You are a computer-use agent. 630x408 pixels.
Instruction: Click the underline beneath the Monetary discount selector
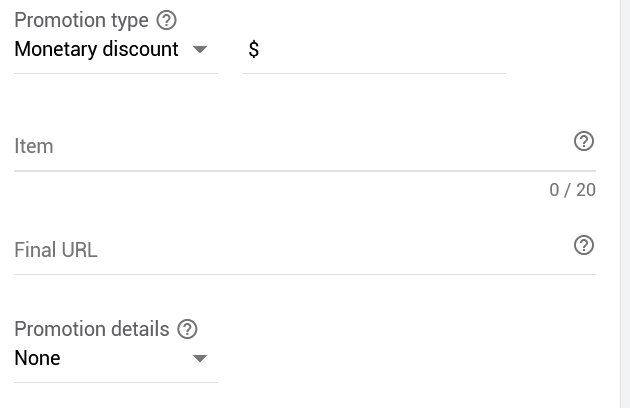pos(116,73)
